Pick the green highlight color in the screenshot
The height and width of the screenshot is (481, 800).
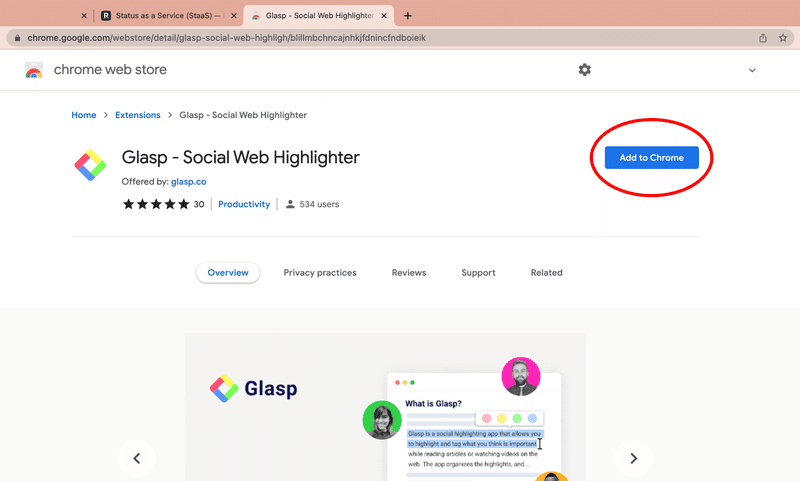[x=517, y=418]
